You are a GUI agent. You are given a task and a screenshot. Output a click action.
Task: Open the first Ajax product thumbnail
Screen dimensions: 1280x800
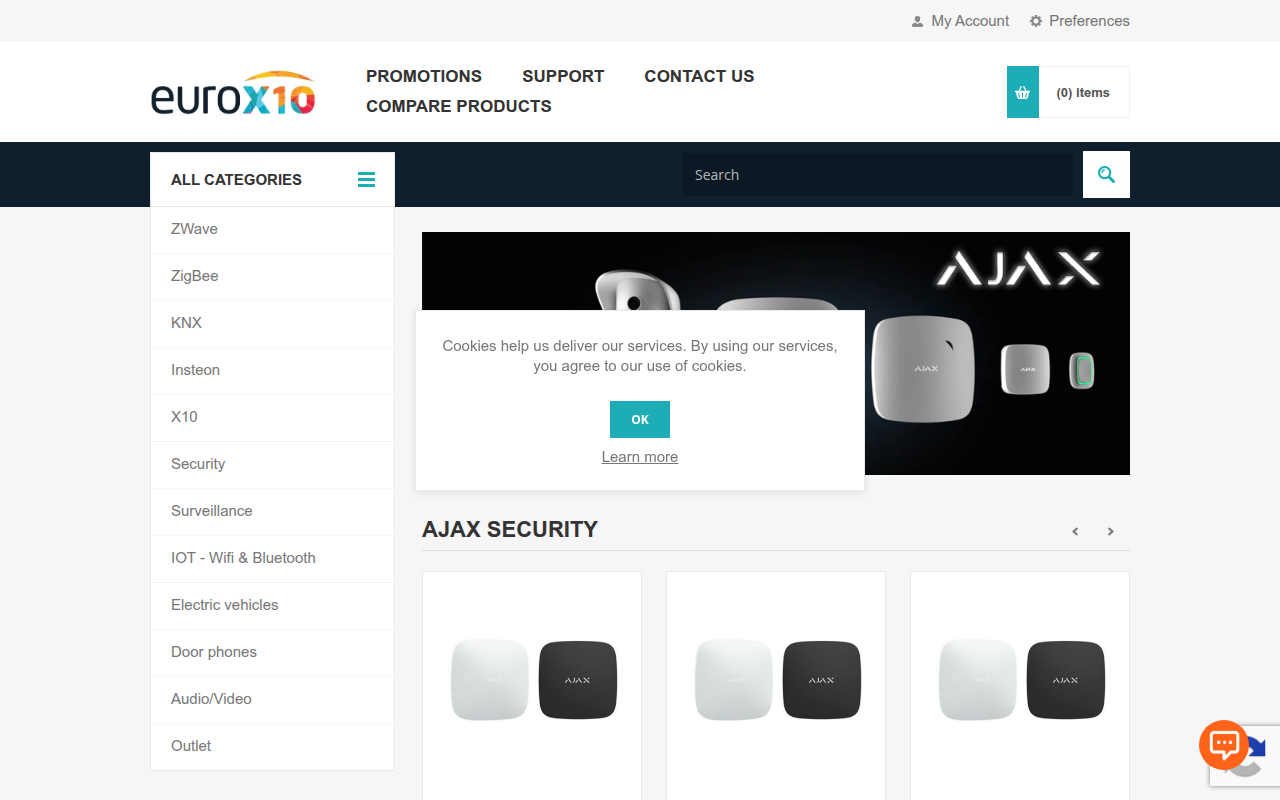[532, 680]
